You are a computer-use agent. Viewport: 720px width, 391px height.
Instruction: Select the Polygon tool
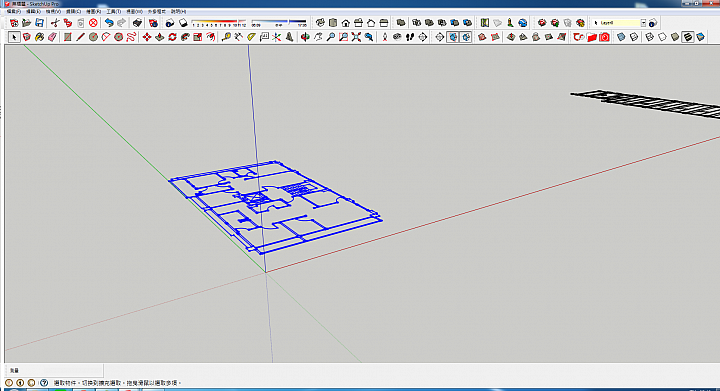[118, 37]
